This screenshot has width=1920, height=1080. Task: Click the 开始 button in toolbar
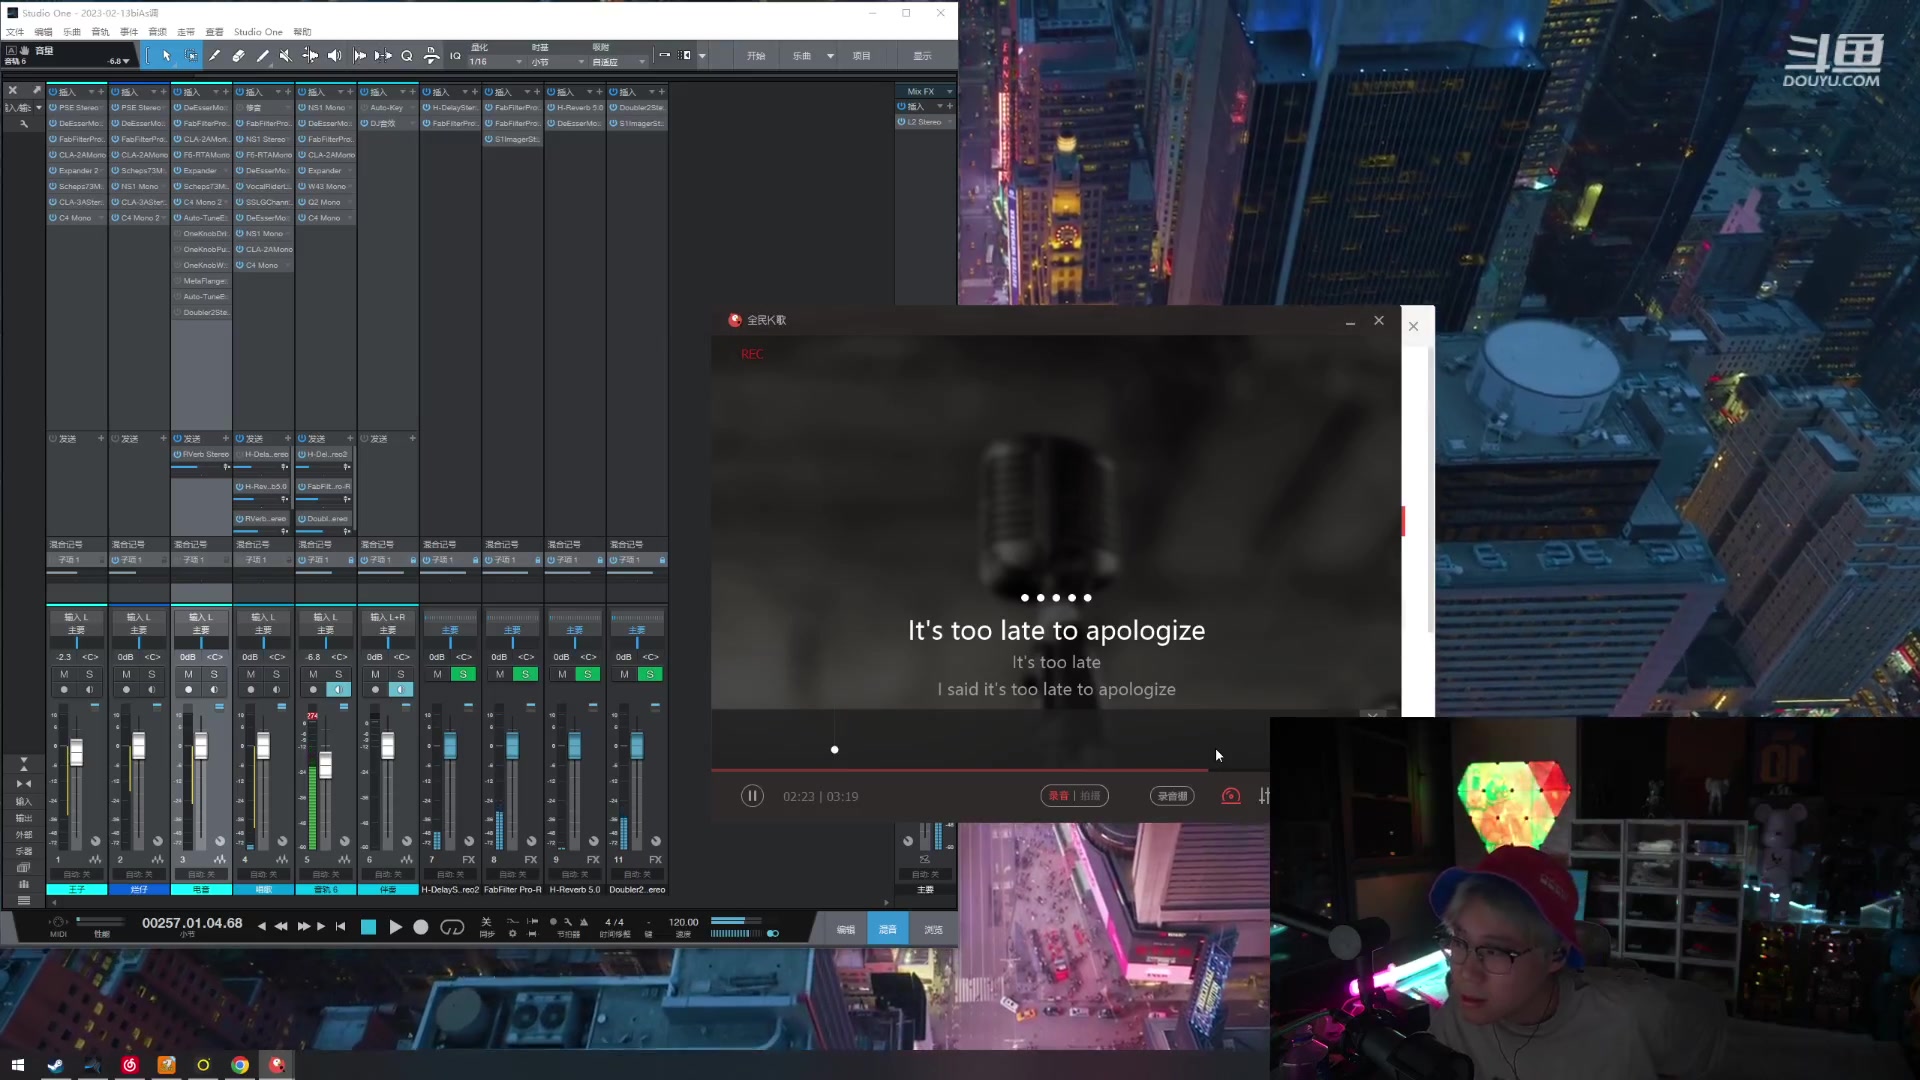(x=756, y=56)
